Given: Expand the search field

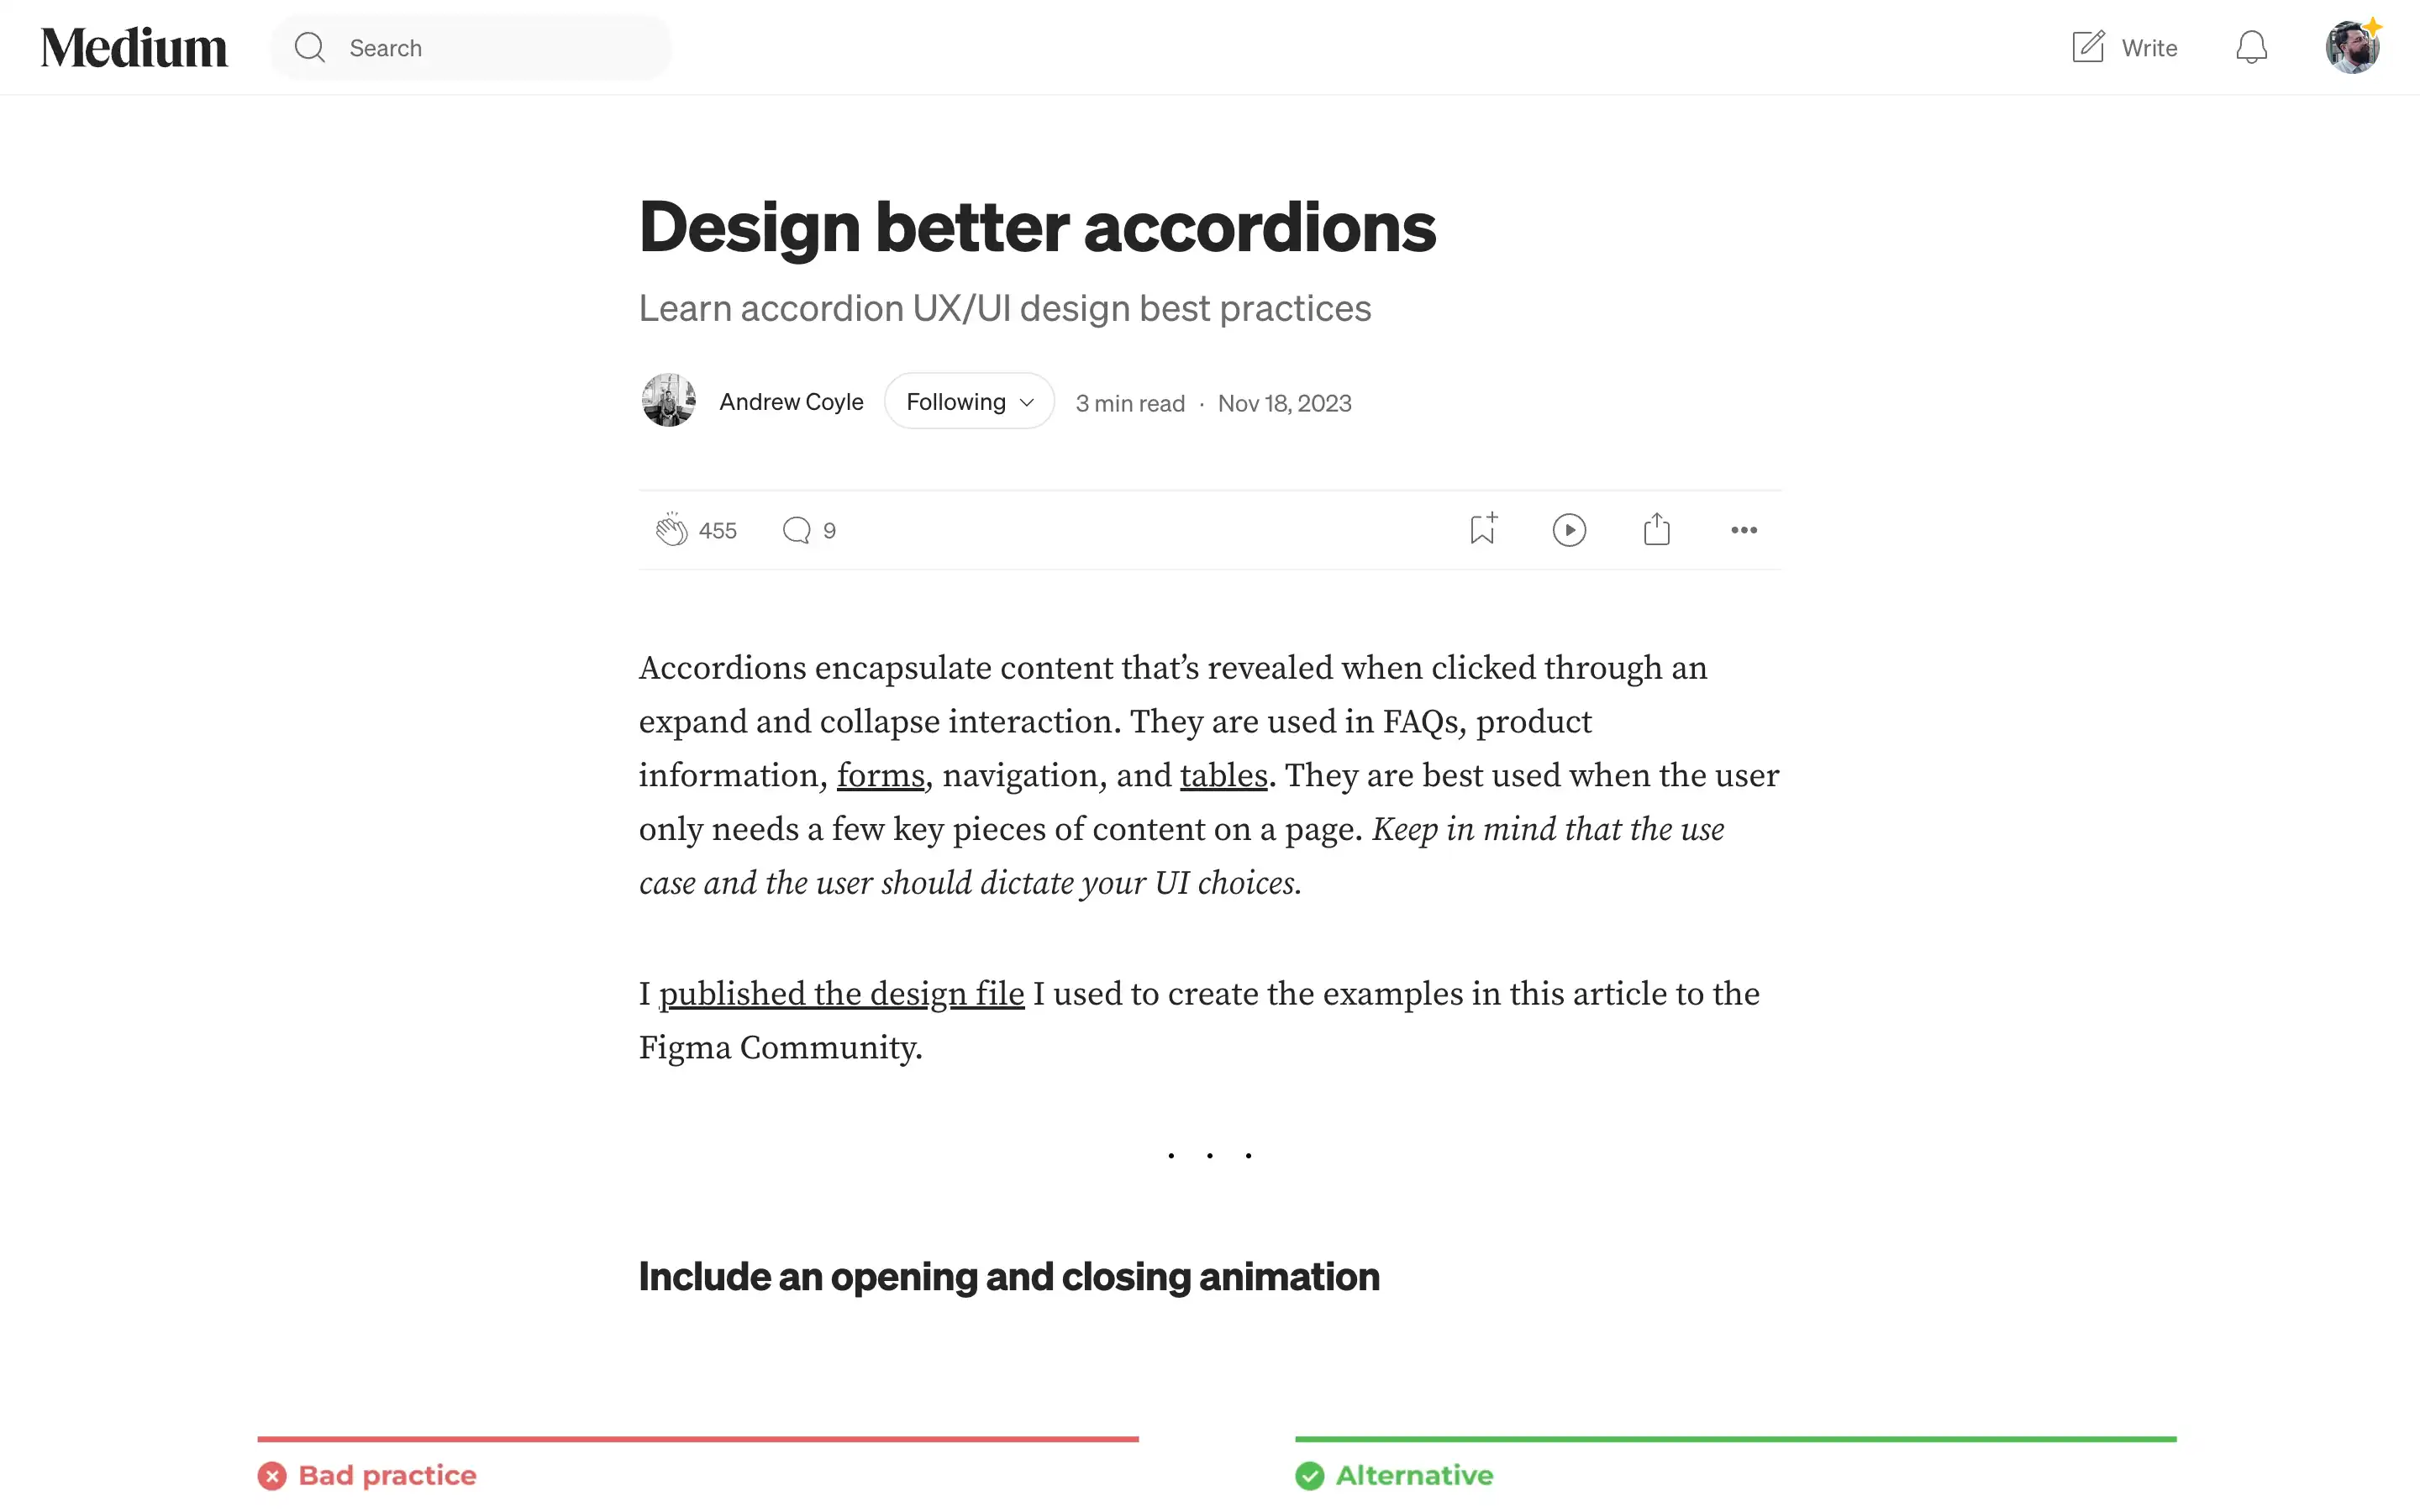Looking at the screenshot, I should (310, 46).
